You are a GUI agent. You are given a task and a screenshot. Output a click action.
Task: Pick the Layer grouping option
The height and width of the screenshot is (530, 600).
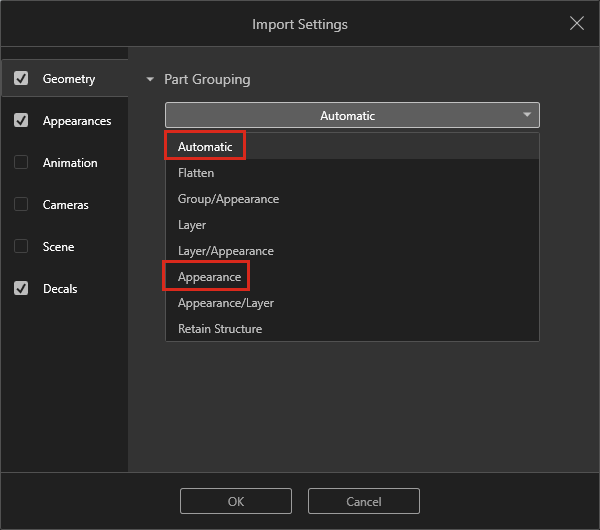(x=192, y=225)
